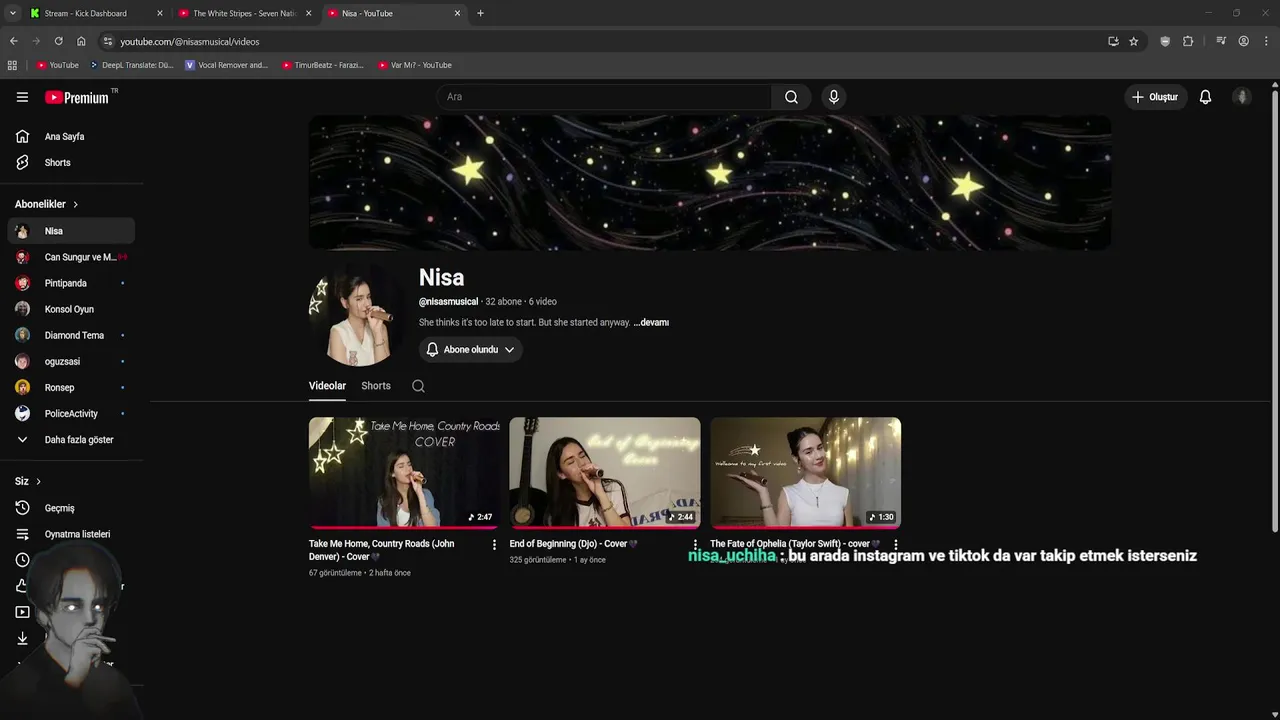Click the search input field Ara
This screenshot has width=1280, height=720.
click(604, 97)
